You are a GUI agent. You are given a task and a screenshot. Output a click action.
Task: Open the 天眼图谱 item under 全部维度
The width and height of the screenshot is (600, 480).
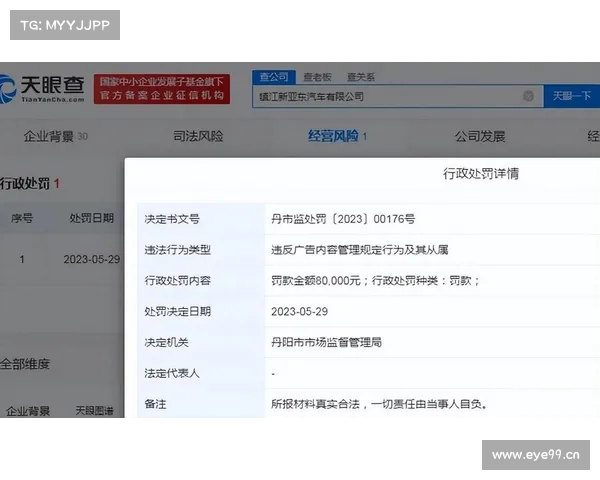coord(96,410)
